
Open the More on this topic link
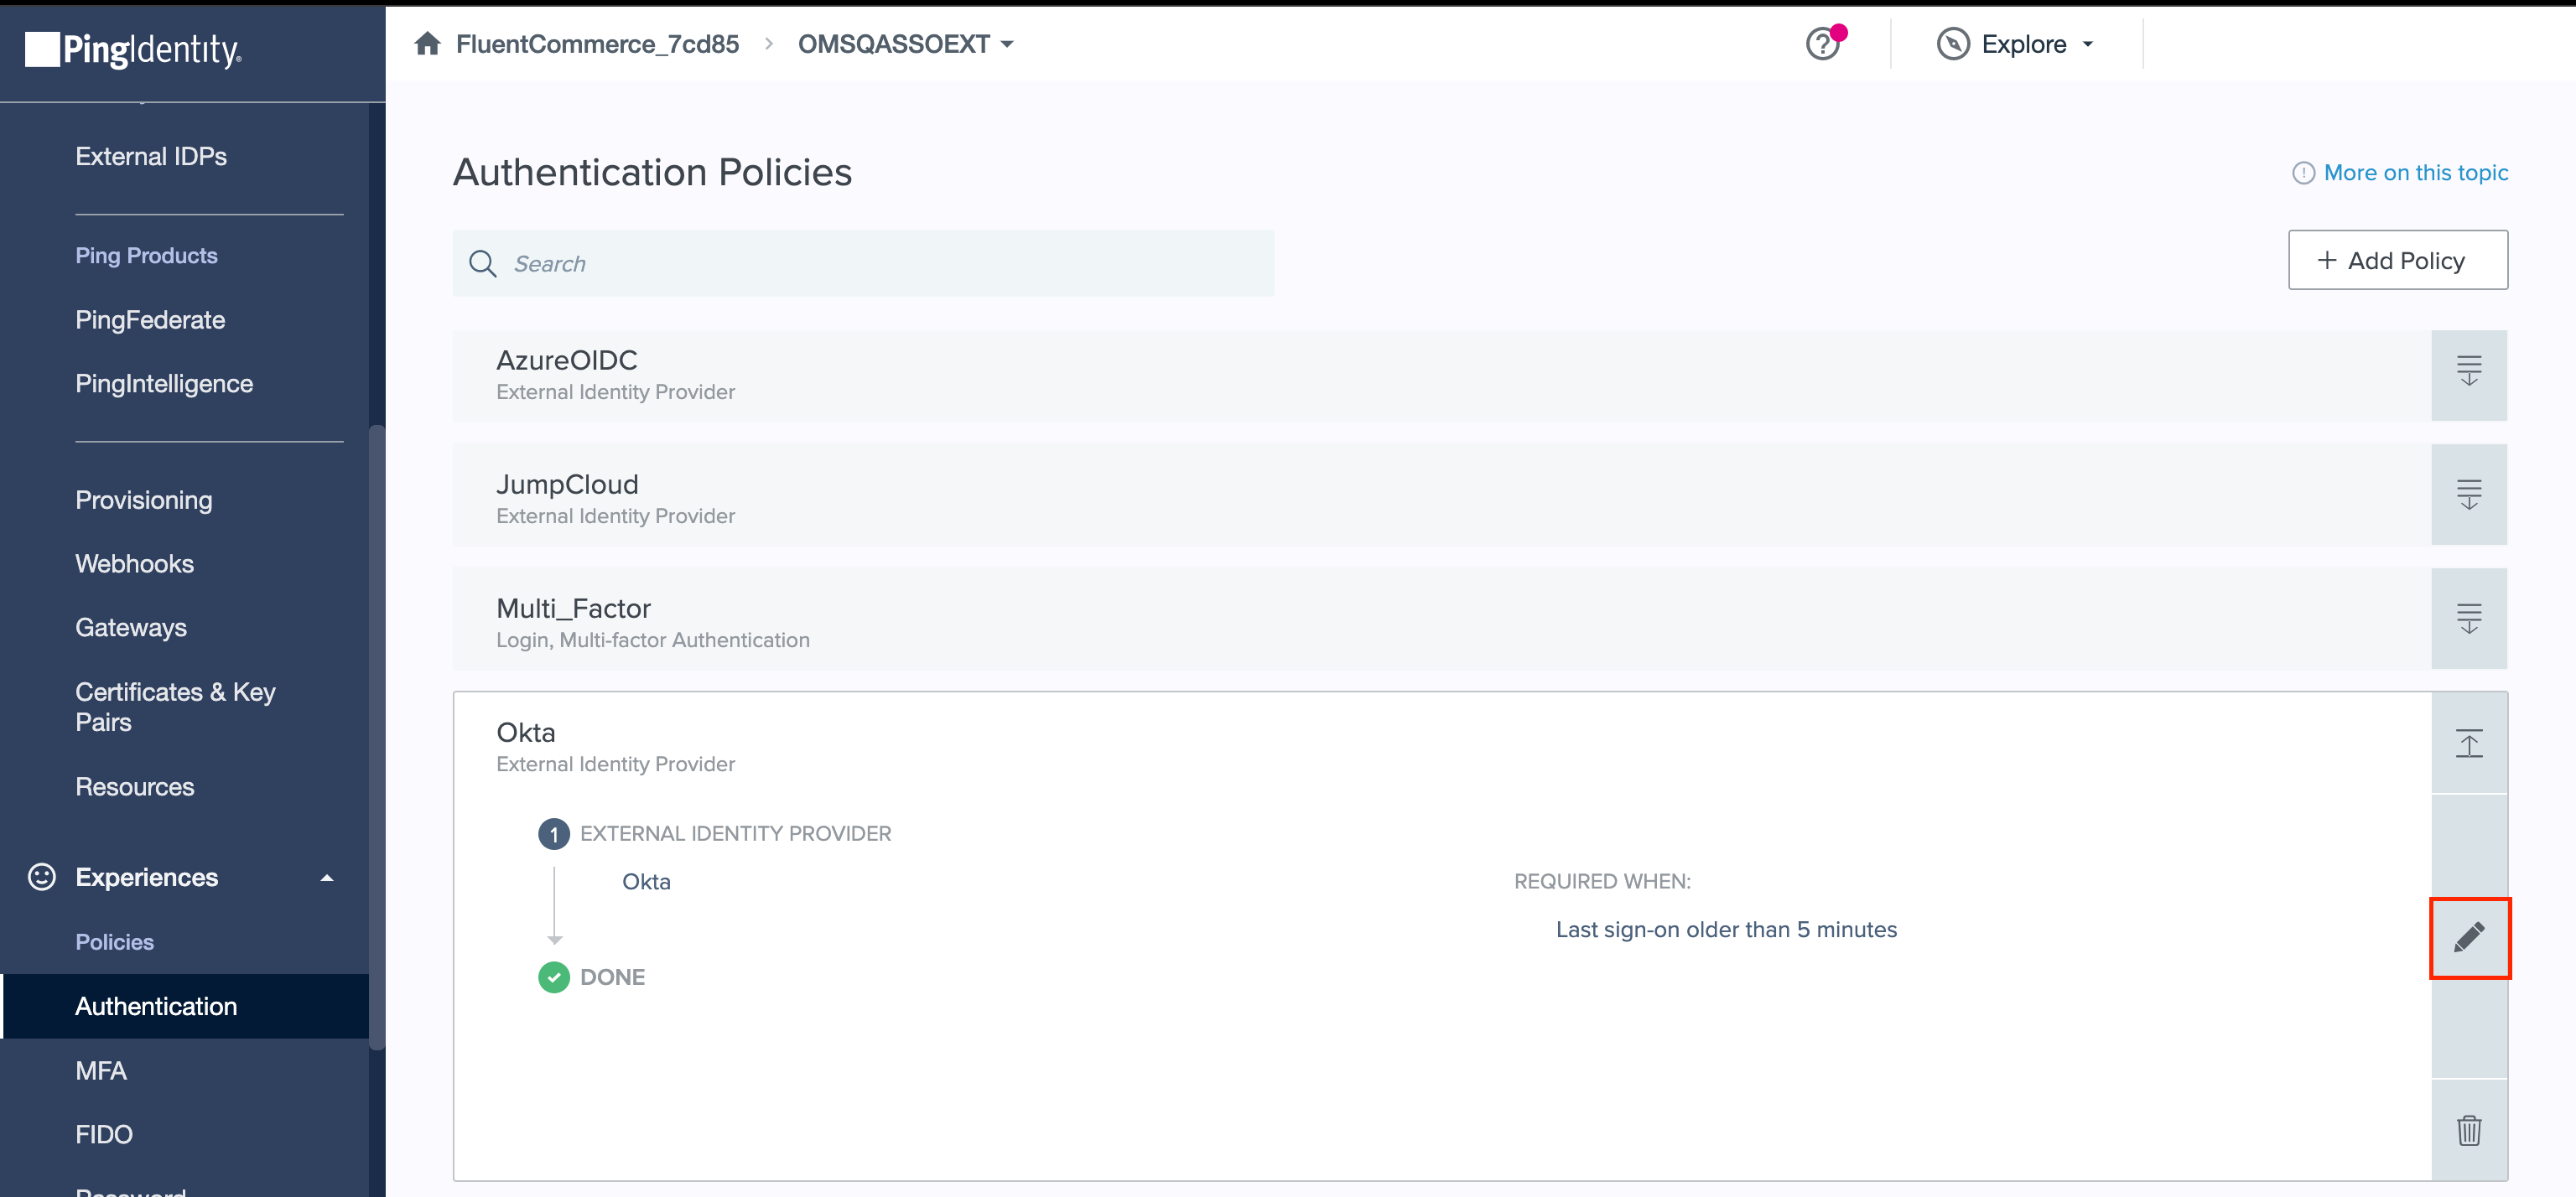pos(2415,173)
